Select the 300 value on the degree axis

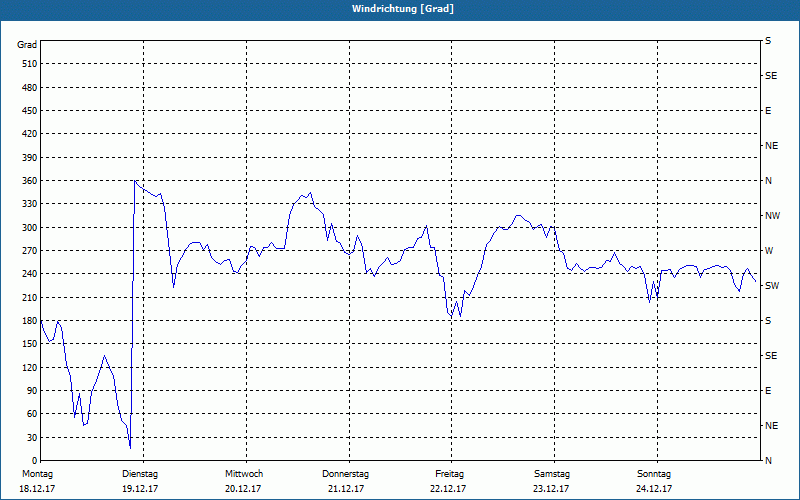coord(30,228)
